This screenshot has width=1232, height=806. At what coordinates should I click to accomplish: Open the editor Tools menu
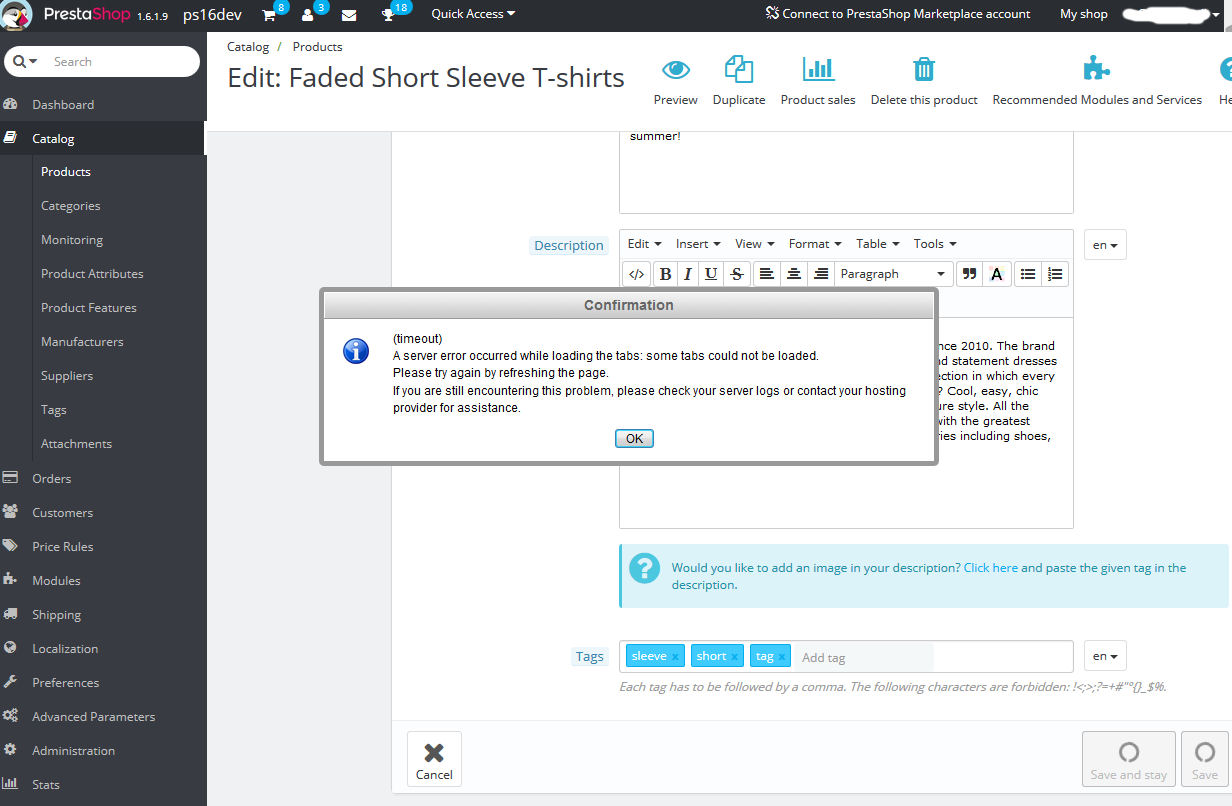click(x=935, y=243)
